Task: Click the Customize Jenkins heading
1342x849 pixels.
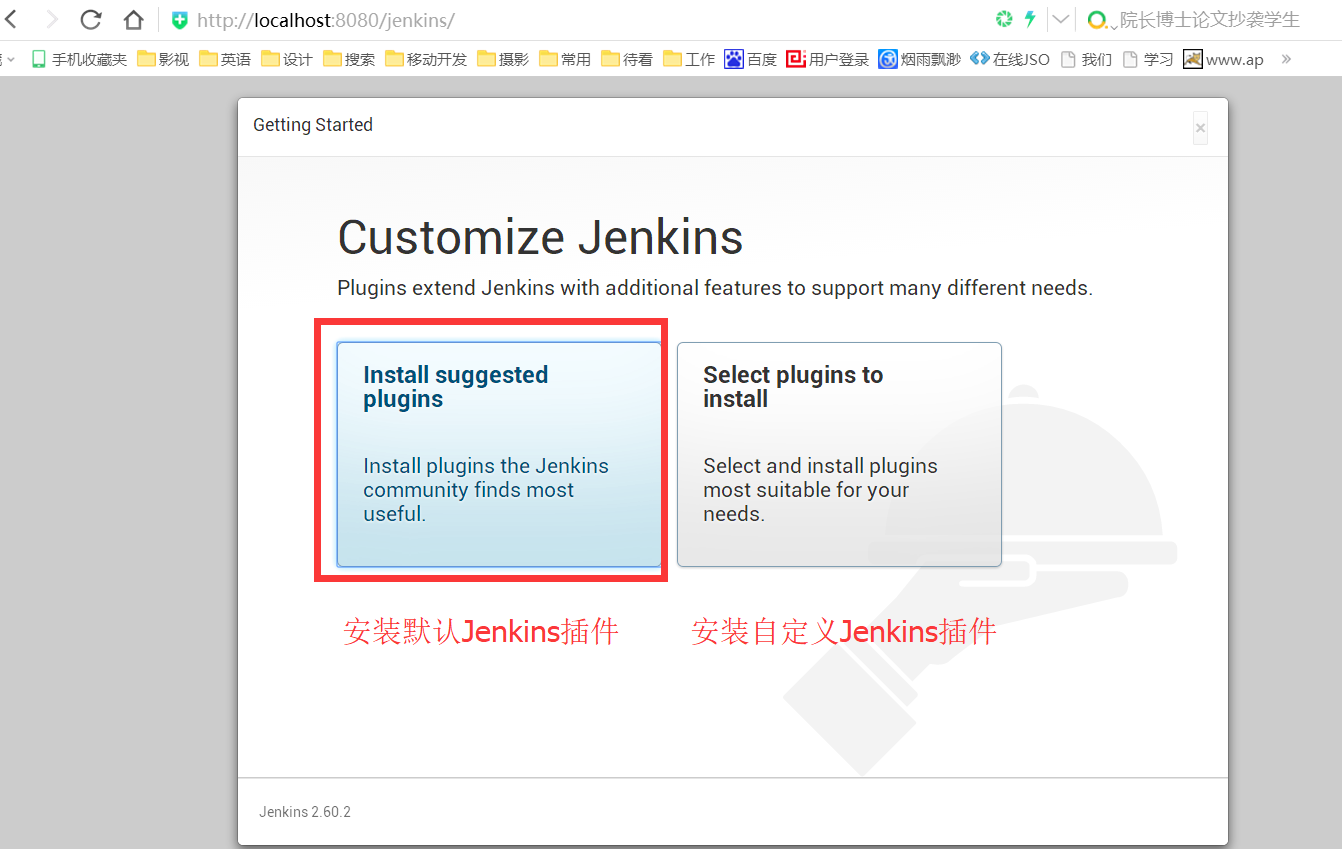Action: pyautogui.click(x=540, y=238)
